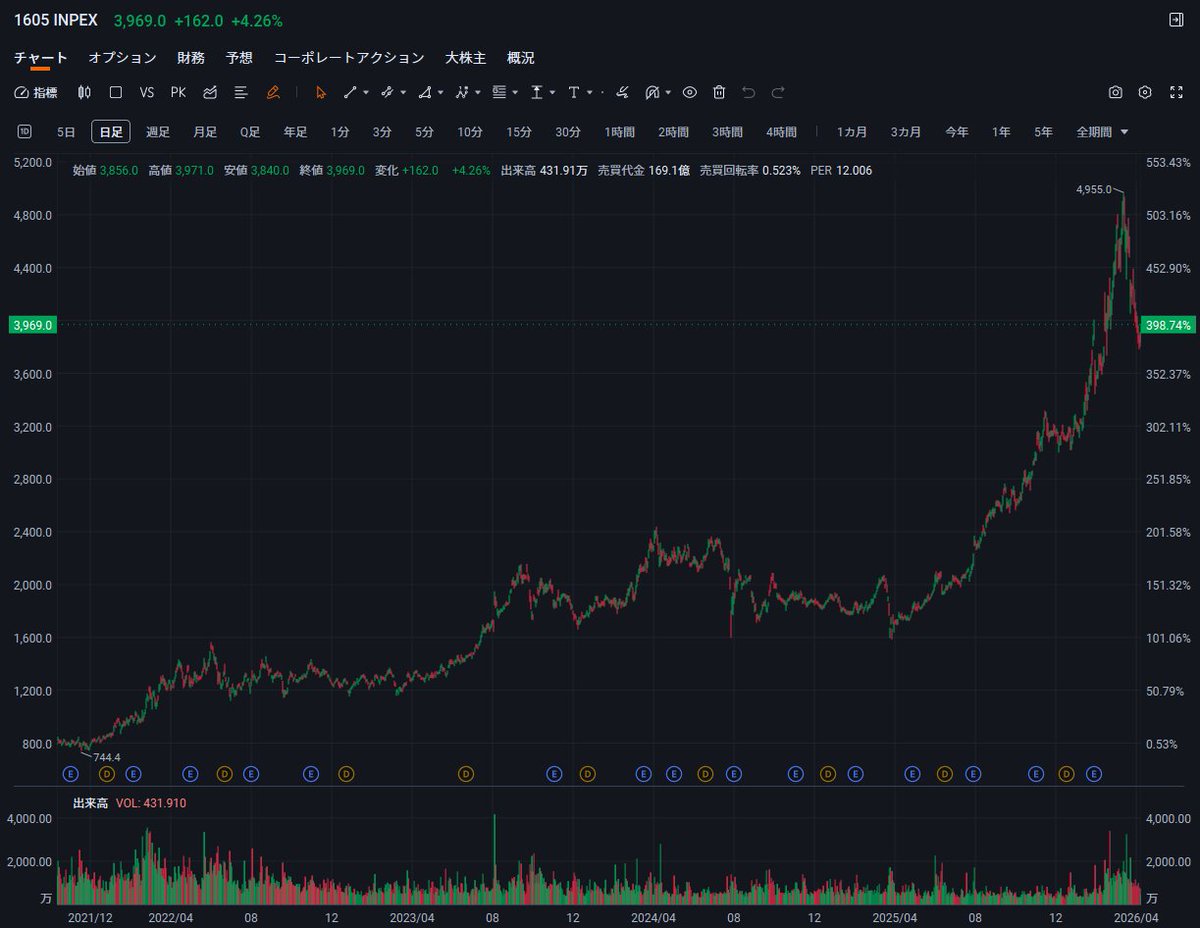
Task: Click the horizontal lines list icon
Action: pos(241,92)
